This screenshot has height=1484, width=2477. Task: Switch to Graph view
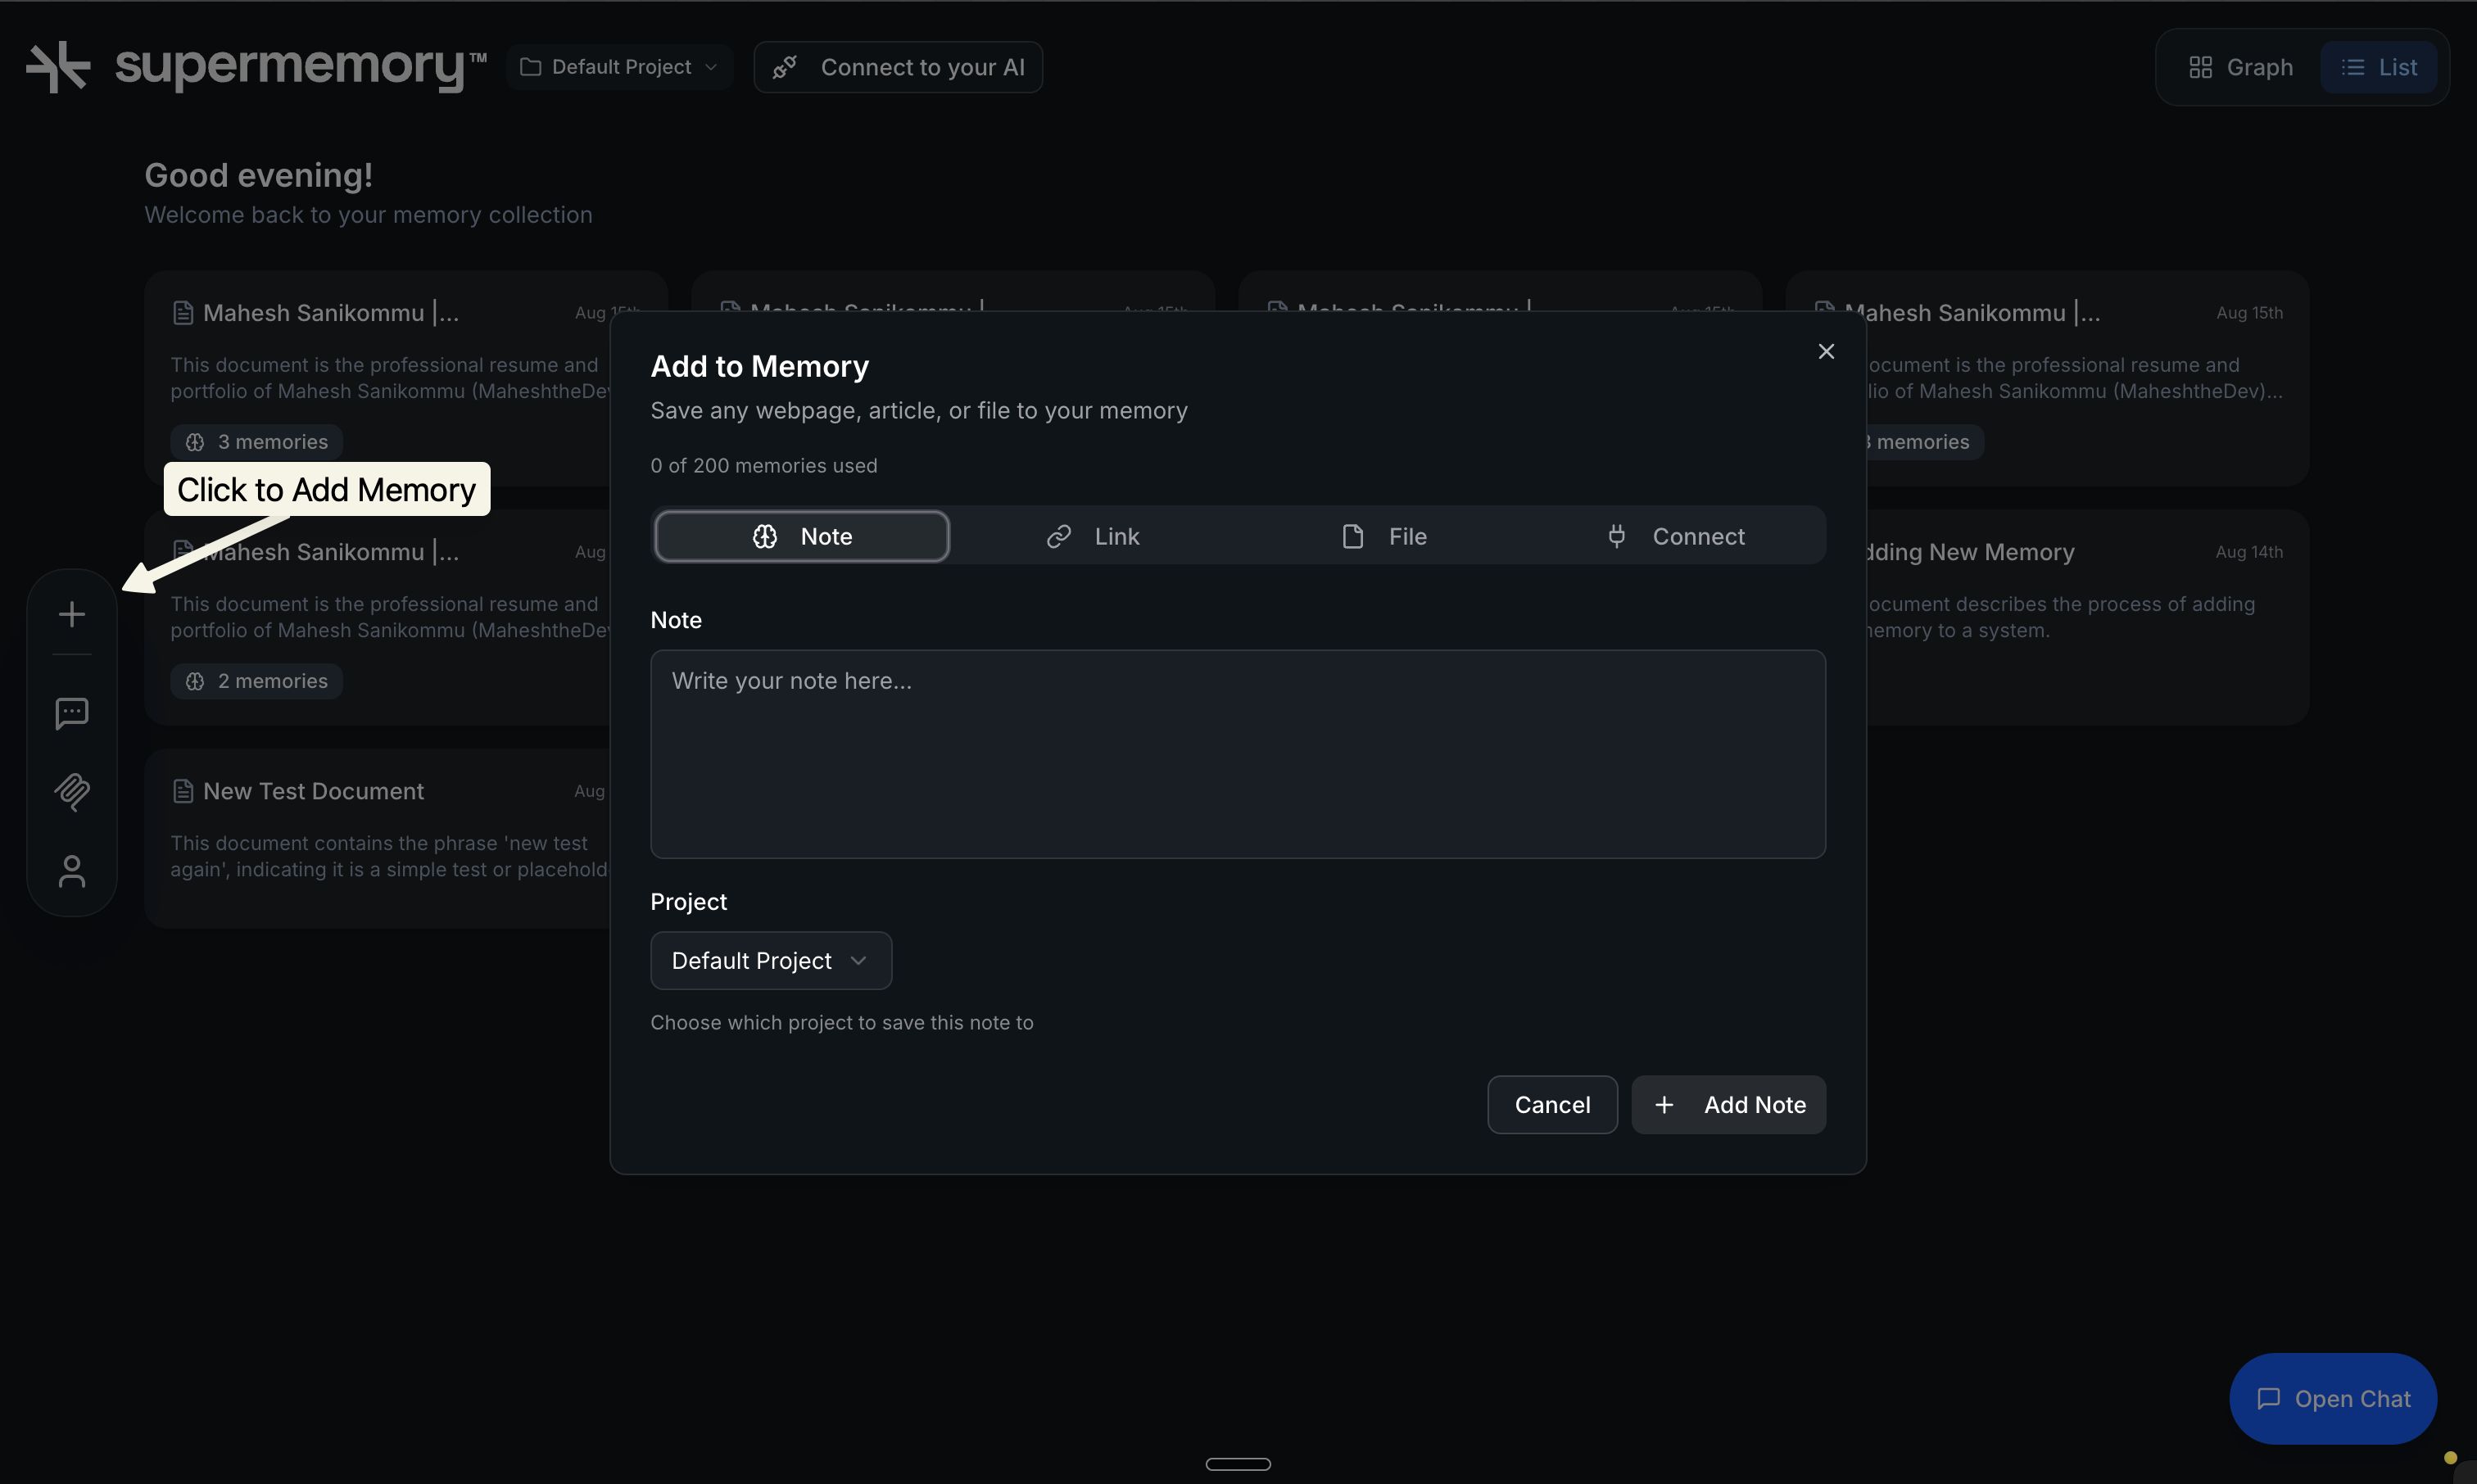[x=2241, y=67]
